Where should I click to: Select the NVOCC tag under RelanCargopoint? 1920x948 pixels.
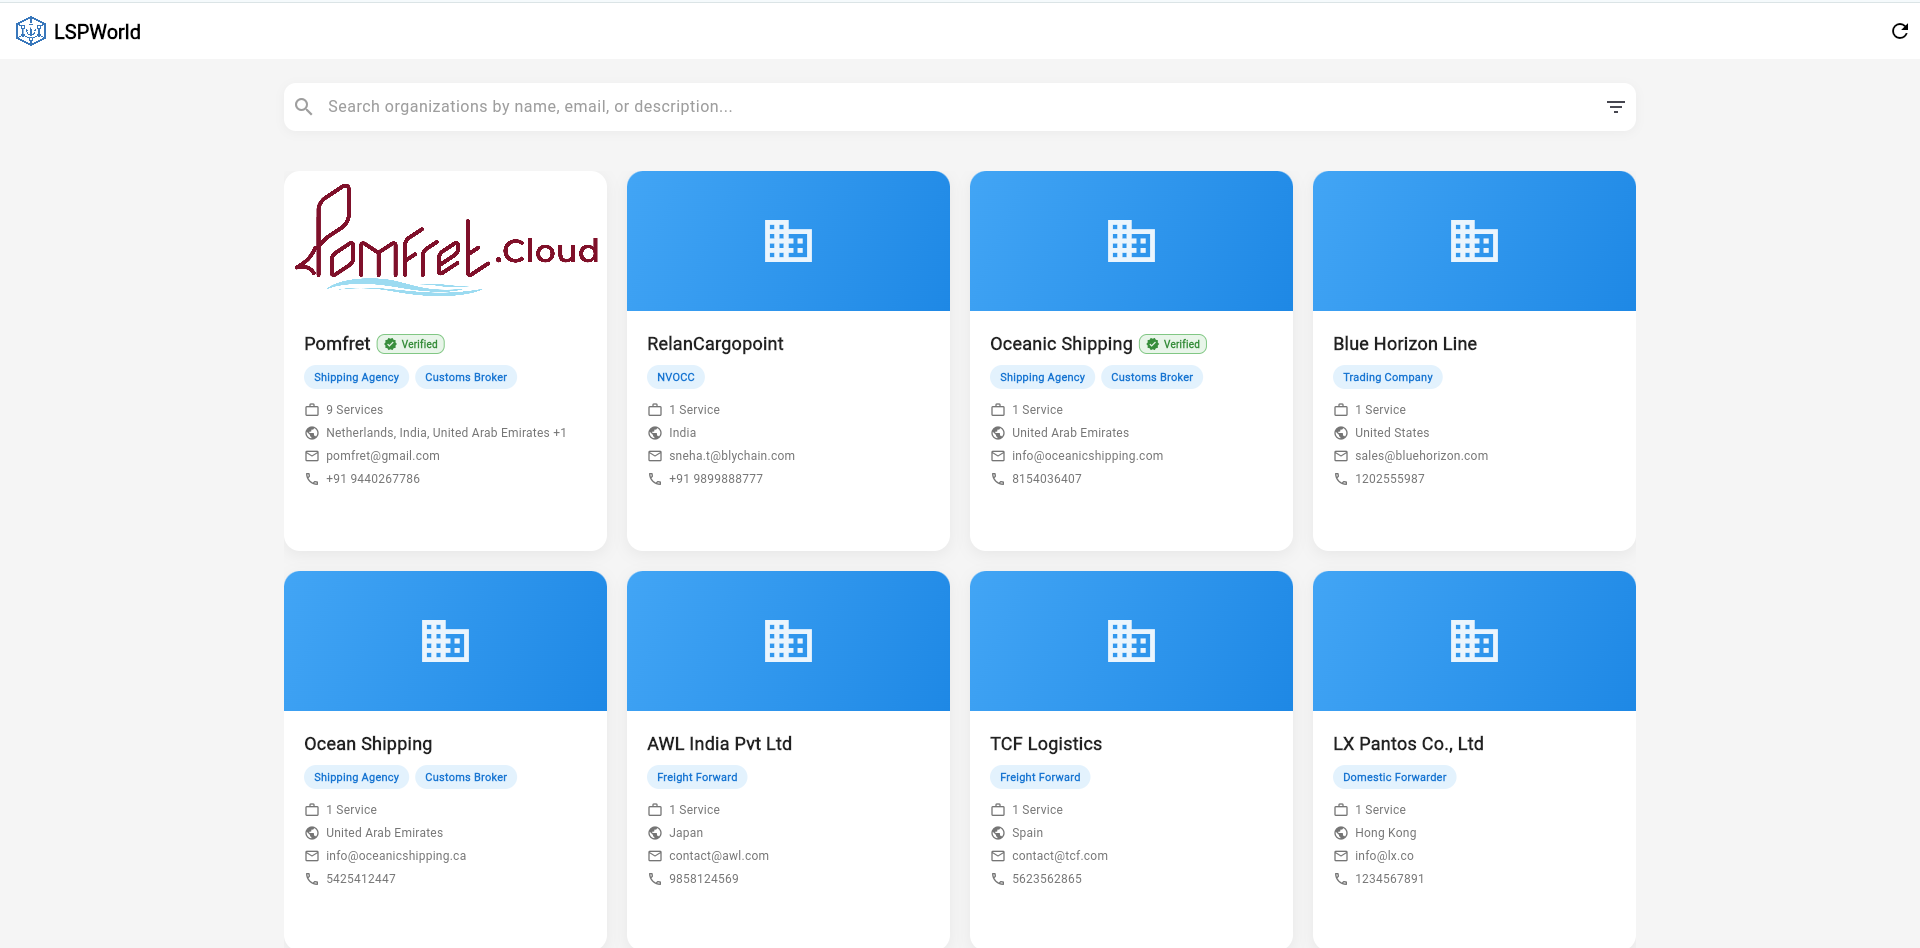tap(676, 377)
